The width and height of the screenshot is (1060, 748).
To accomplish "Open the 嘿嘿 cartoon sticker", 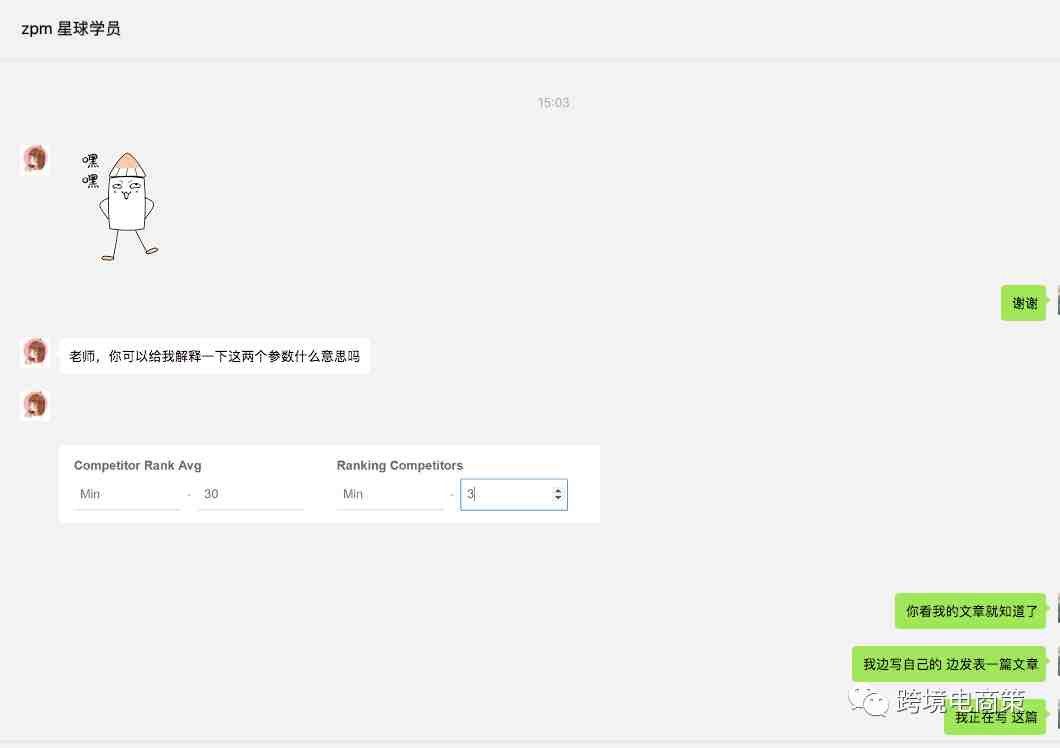I will [x=122, y=206].
